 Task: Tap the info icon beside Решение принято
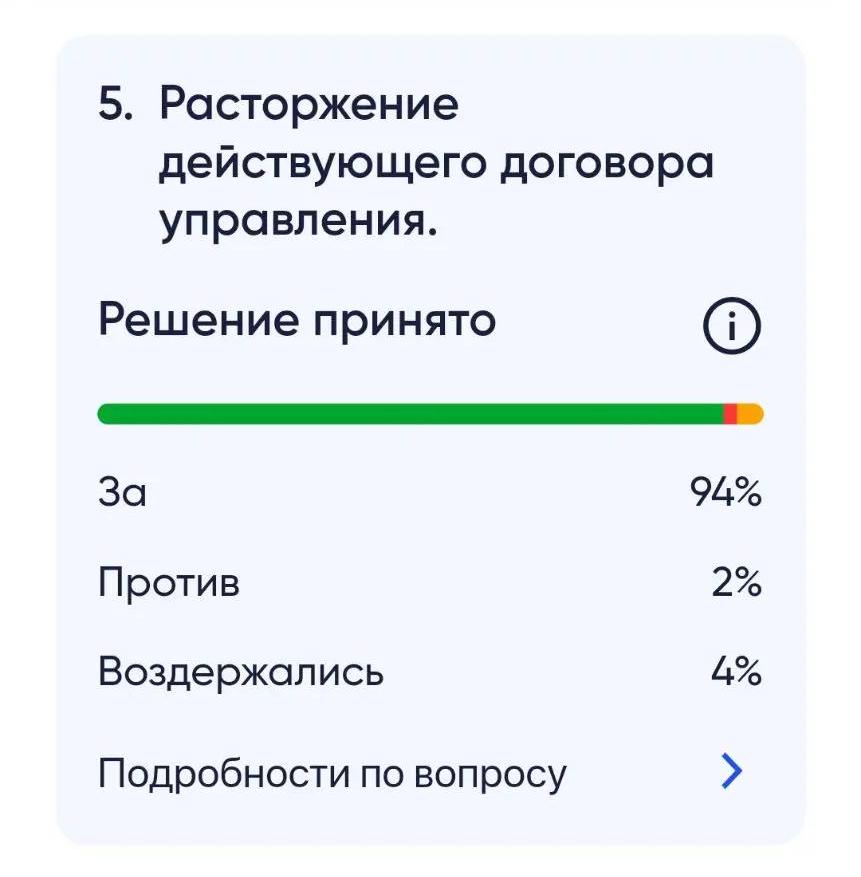(732, 326)
